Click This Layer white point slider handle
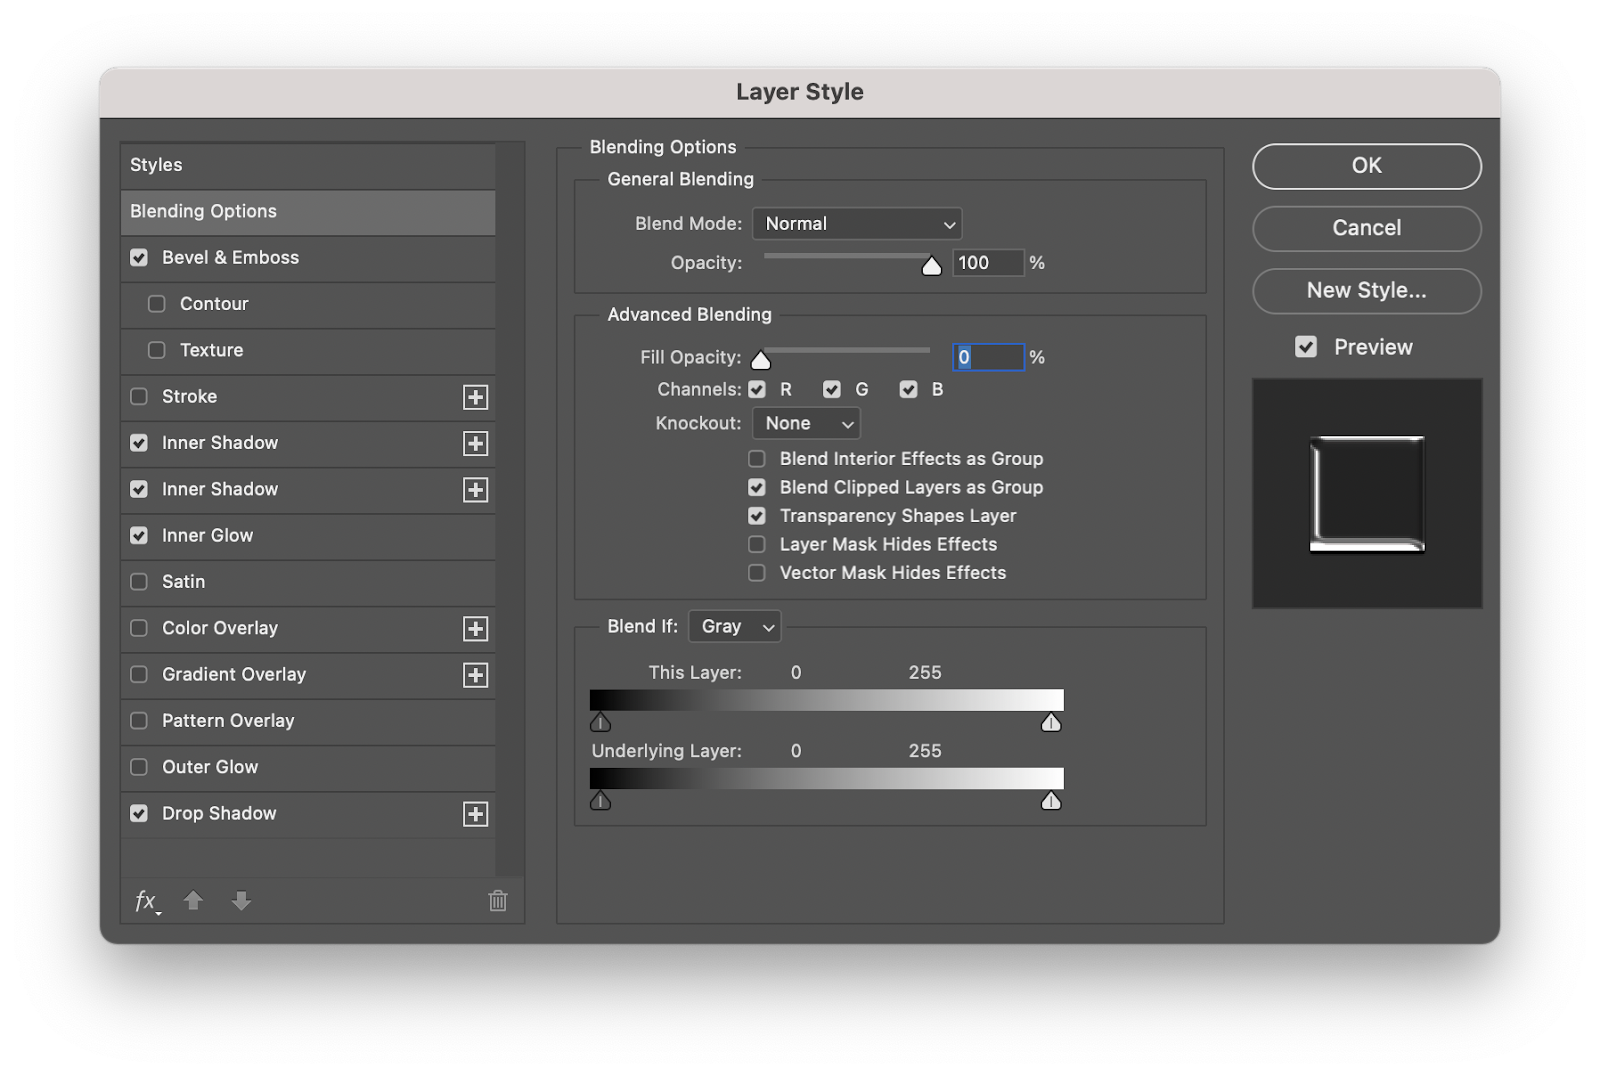The height and width of the screenshot is (1076, 1600). click(x=1051, y=722)
